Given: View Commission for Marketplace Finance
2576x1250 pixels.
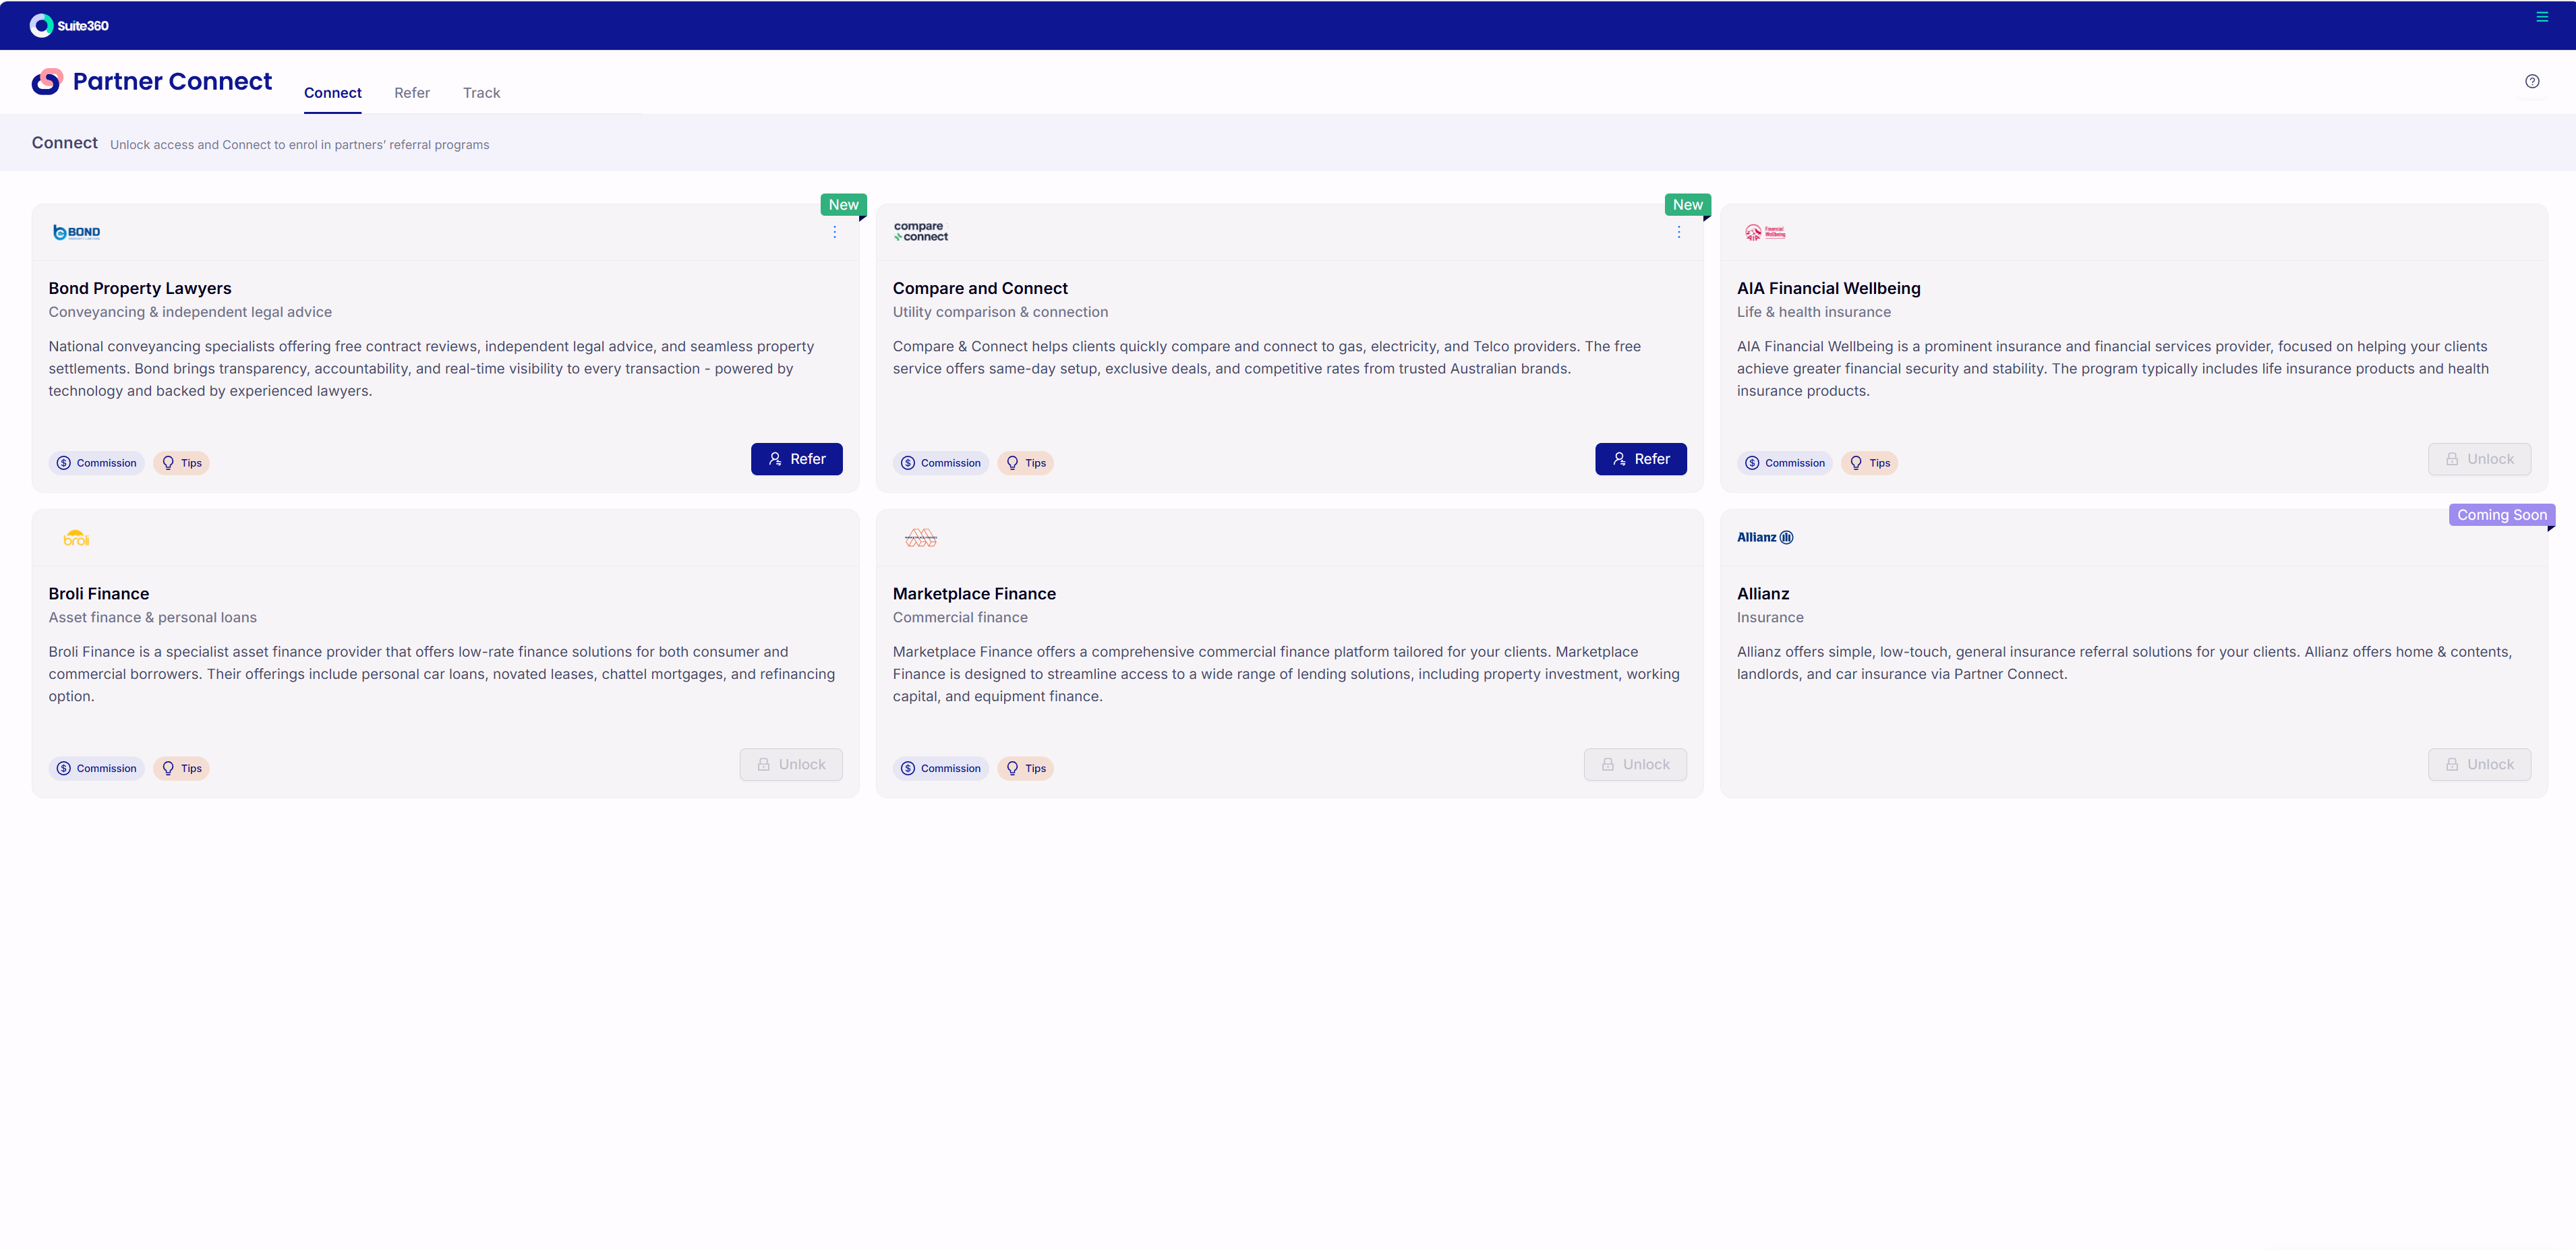Looking at the screenshot, I should (940, 768).
